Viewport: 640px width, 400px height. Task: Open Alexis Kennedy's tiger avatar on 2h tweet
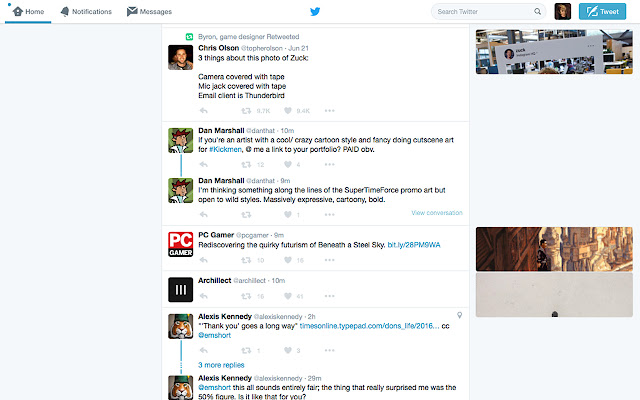pos(180,326)
